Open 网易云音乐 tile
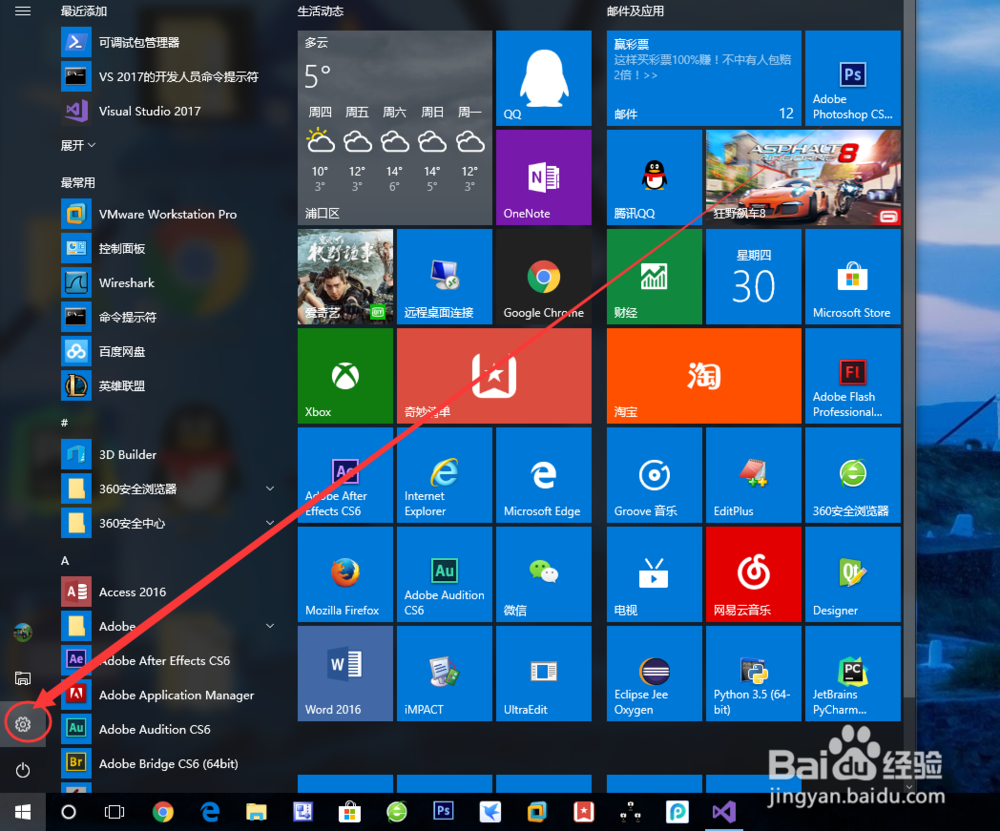The height and width of the screenshot is (831, 1000). pos(753,574)
